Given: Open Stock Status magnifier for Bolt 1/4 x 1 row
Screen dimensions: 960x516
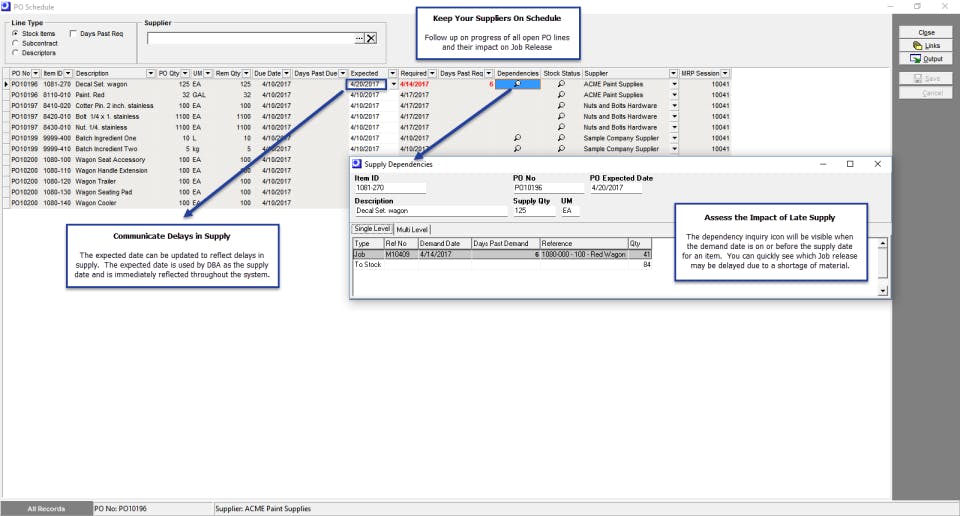Looking at the screenshot, I should pos(561,116).
